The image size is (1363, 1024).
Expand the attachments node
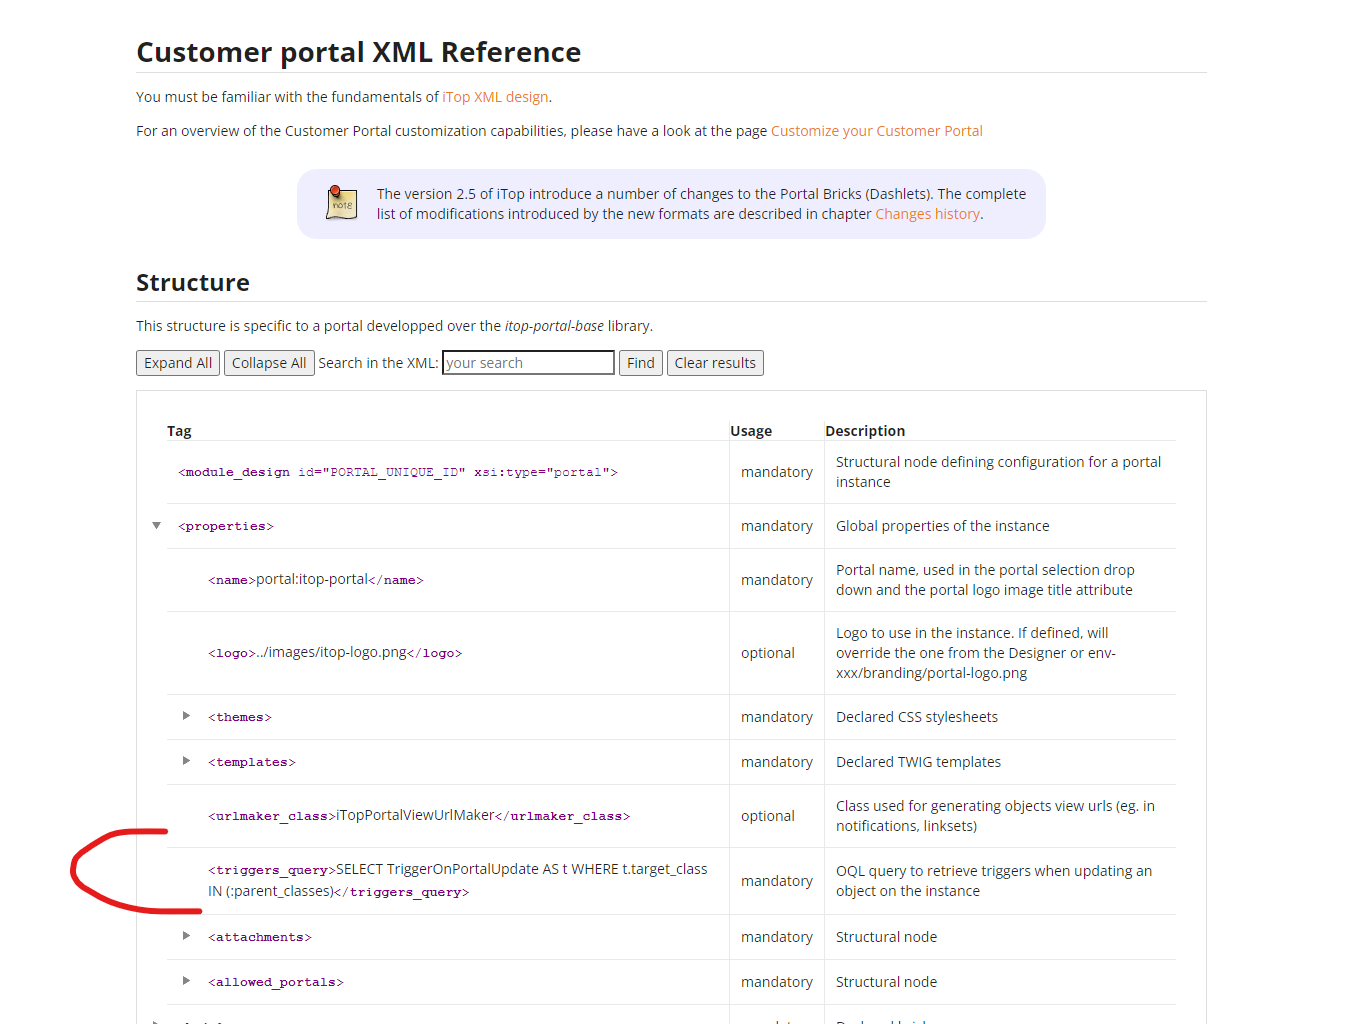pos(186,936)
